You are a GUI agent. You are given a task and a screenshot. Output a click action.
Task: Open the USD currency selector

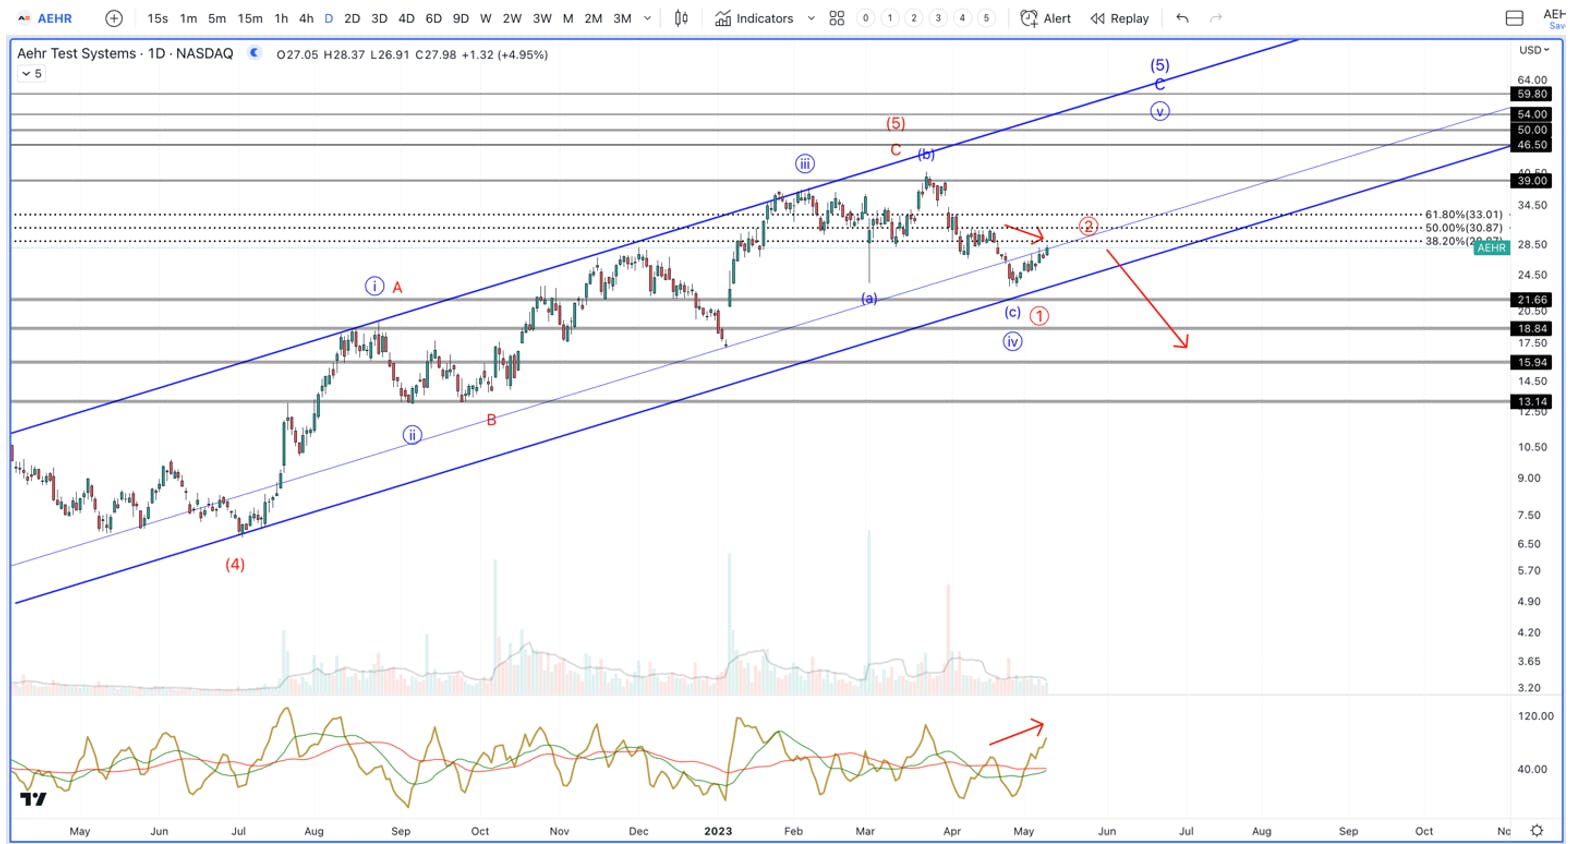(1534, 49)
